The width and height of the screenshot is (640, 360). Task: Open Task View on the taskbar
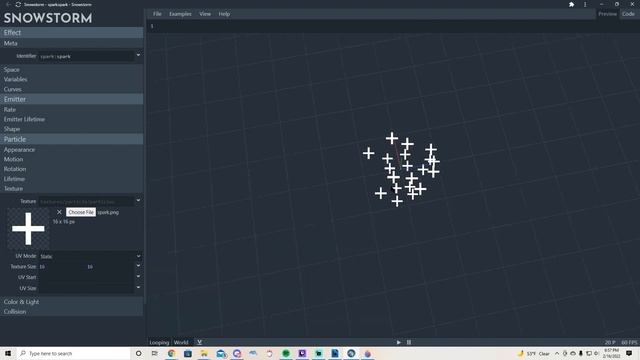(x=155, y=353)
